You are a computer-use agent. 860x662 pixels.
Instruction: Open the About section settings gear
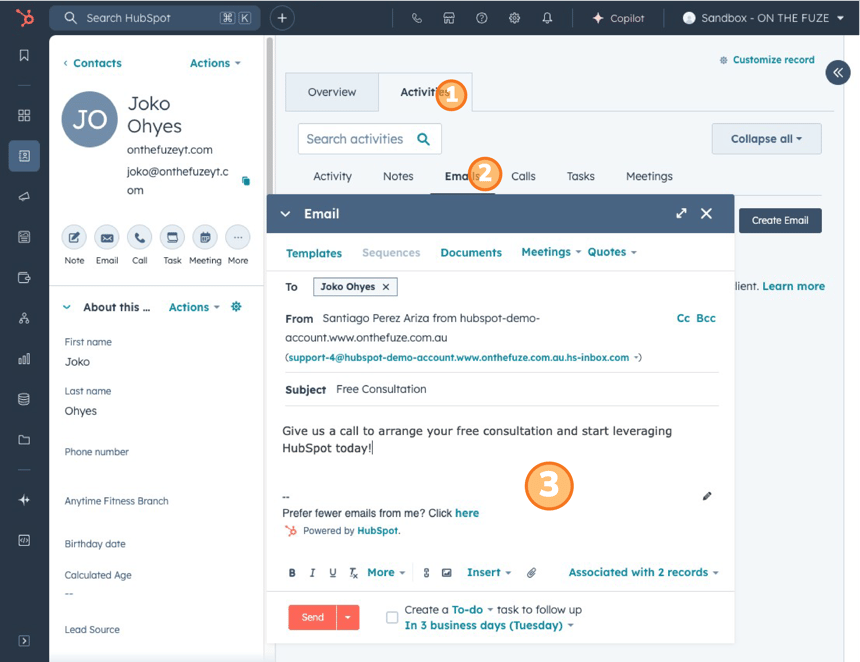tap(236, 307)
